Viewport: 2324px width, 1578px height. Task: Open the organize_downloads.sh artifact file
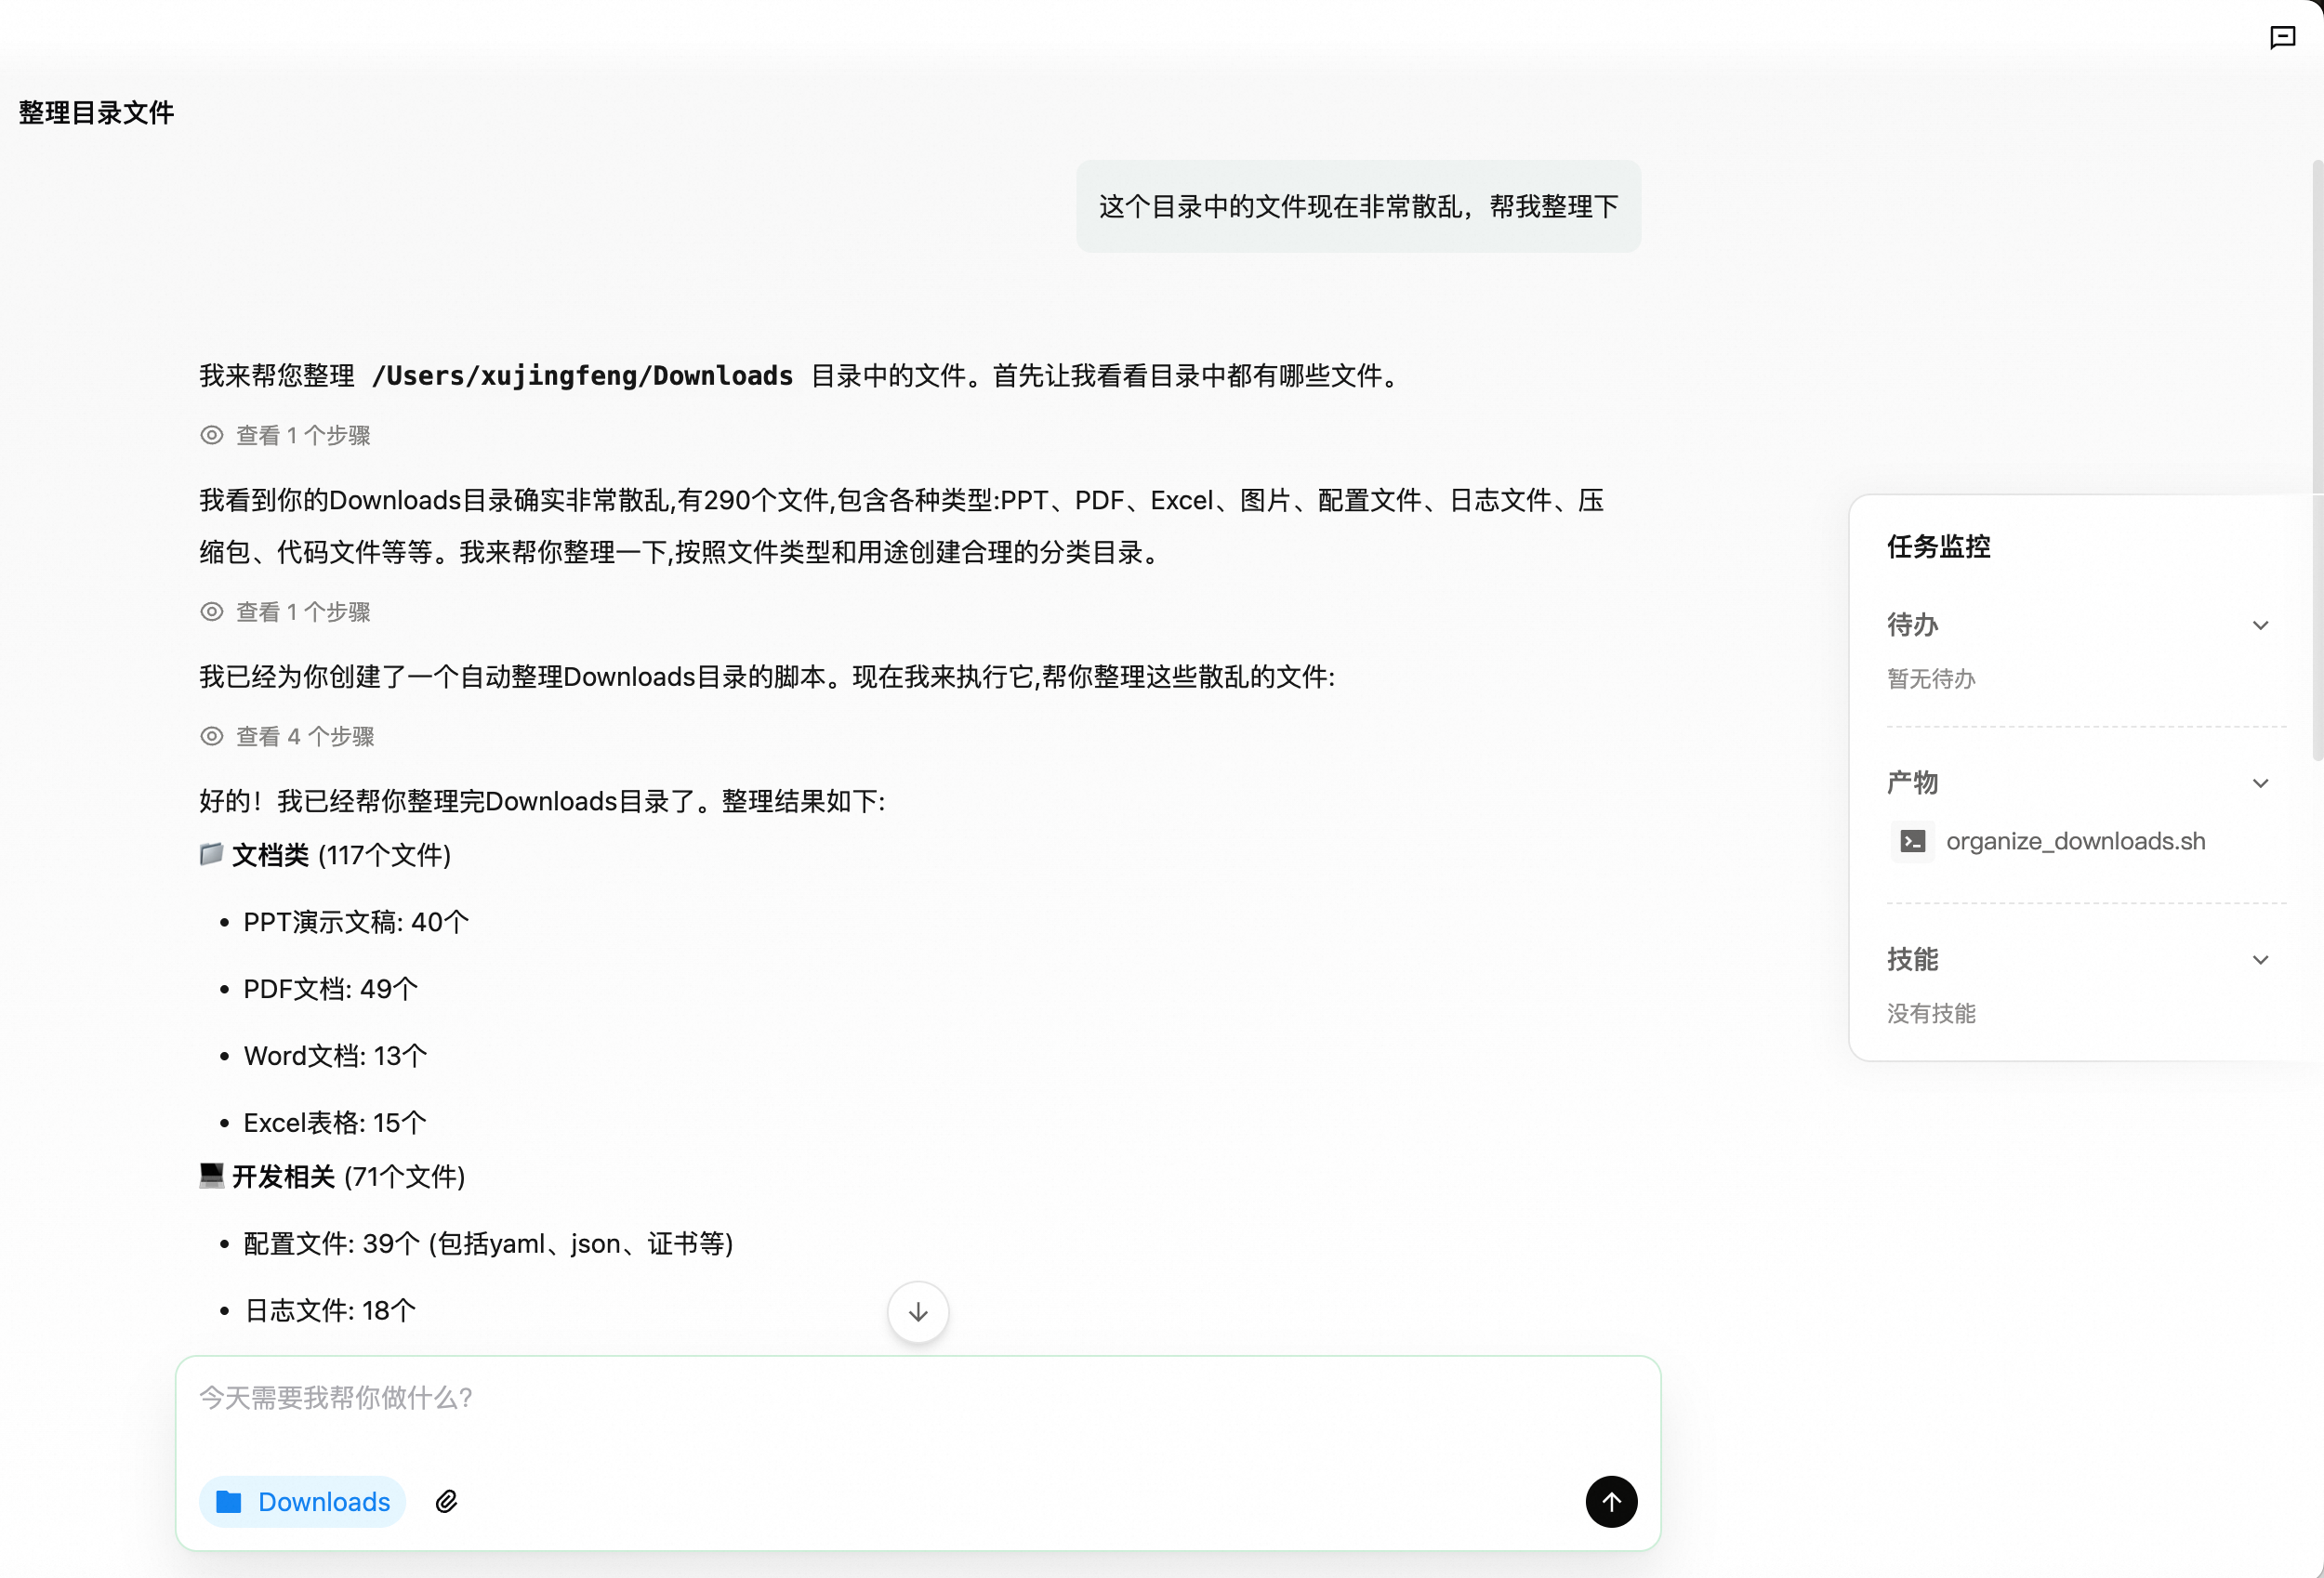tap(2075, 841)
